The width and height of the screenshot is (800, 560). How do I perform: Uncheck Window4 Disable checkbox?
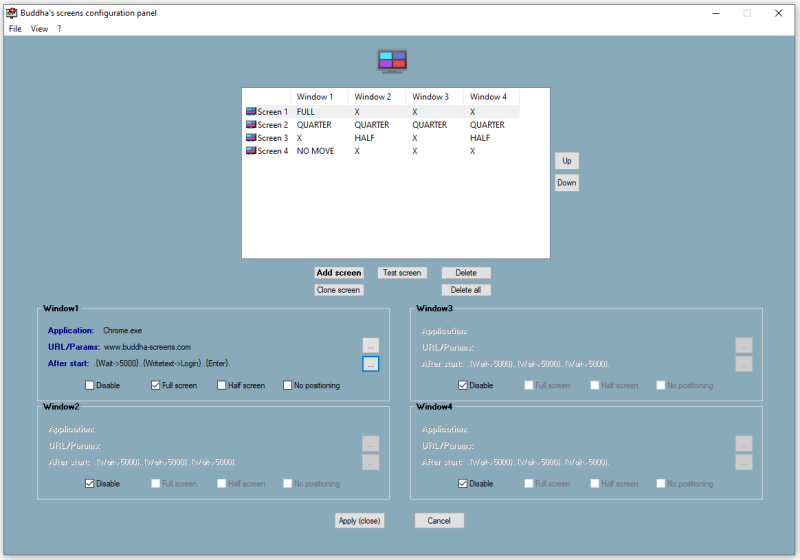[462, 483]
